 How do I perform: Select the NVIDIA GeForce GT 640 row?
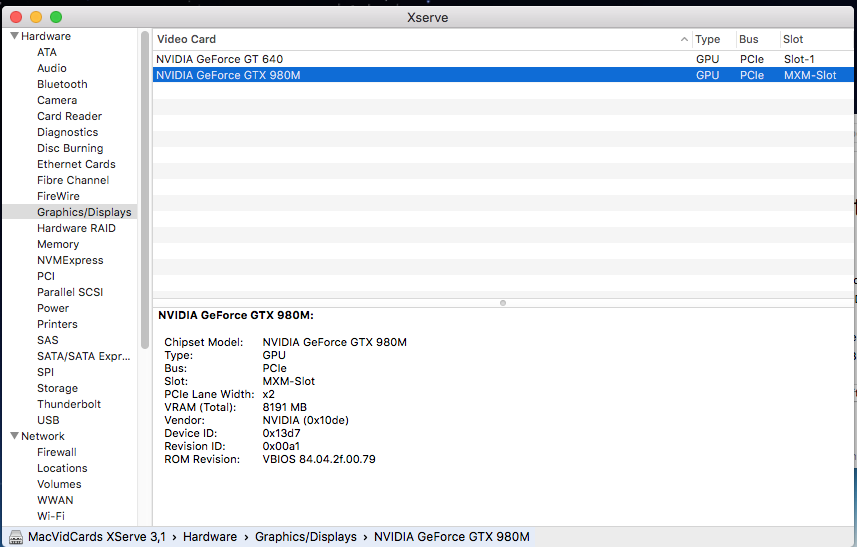(503, 59)
